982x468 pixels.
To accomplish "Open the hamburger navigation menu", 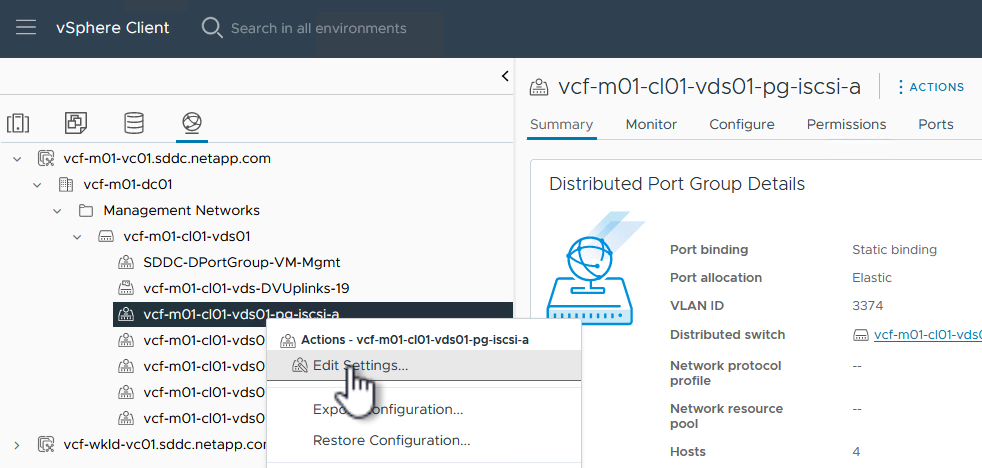I will pyautogui.click(x=26, y=28).
